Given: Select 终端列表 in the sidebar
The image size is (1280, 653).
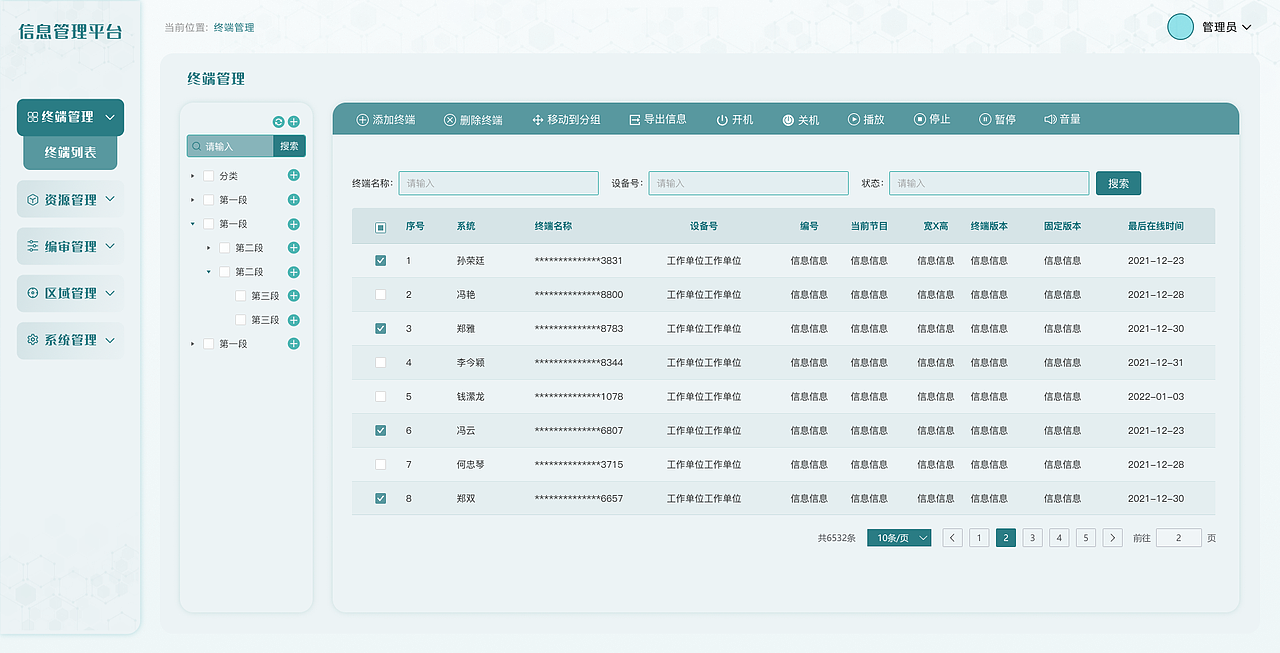Looking at the screenshot, I should pos(70,153).
